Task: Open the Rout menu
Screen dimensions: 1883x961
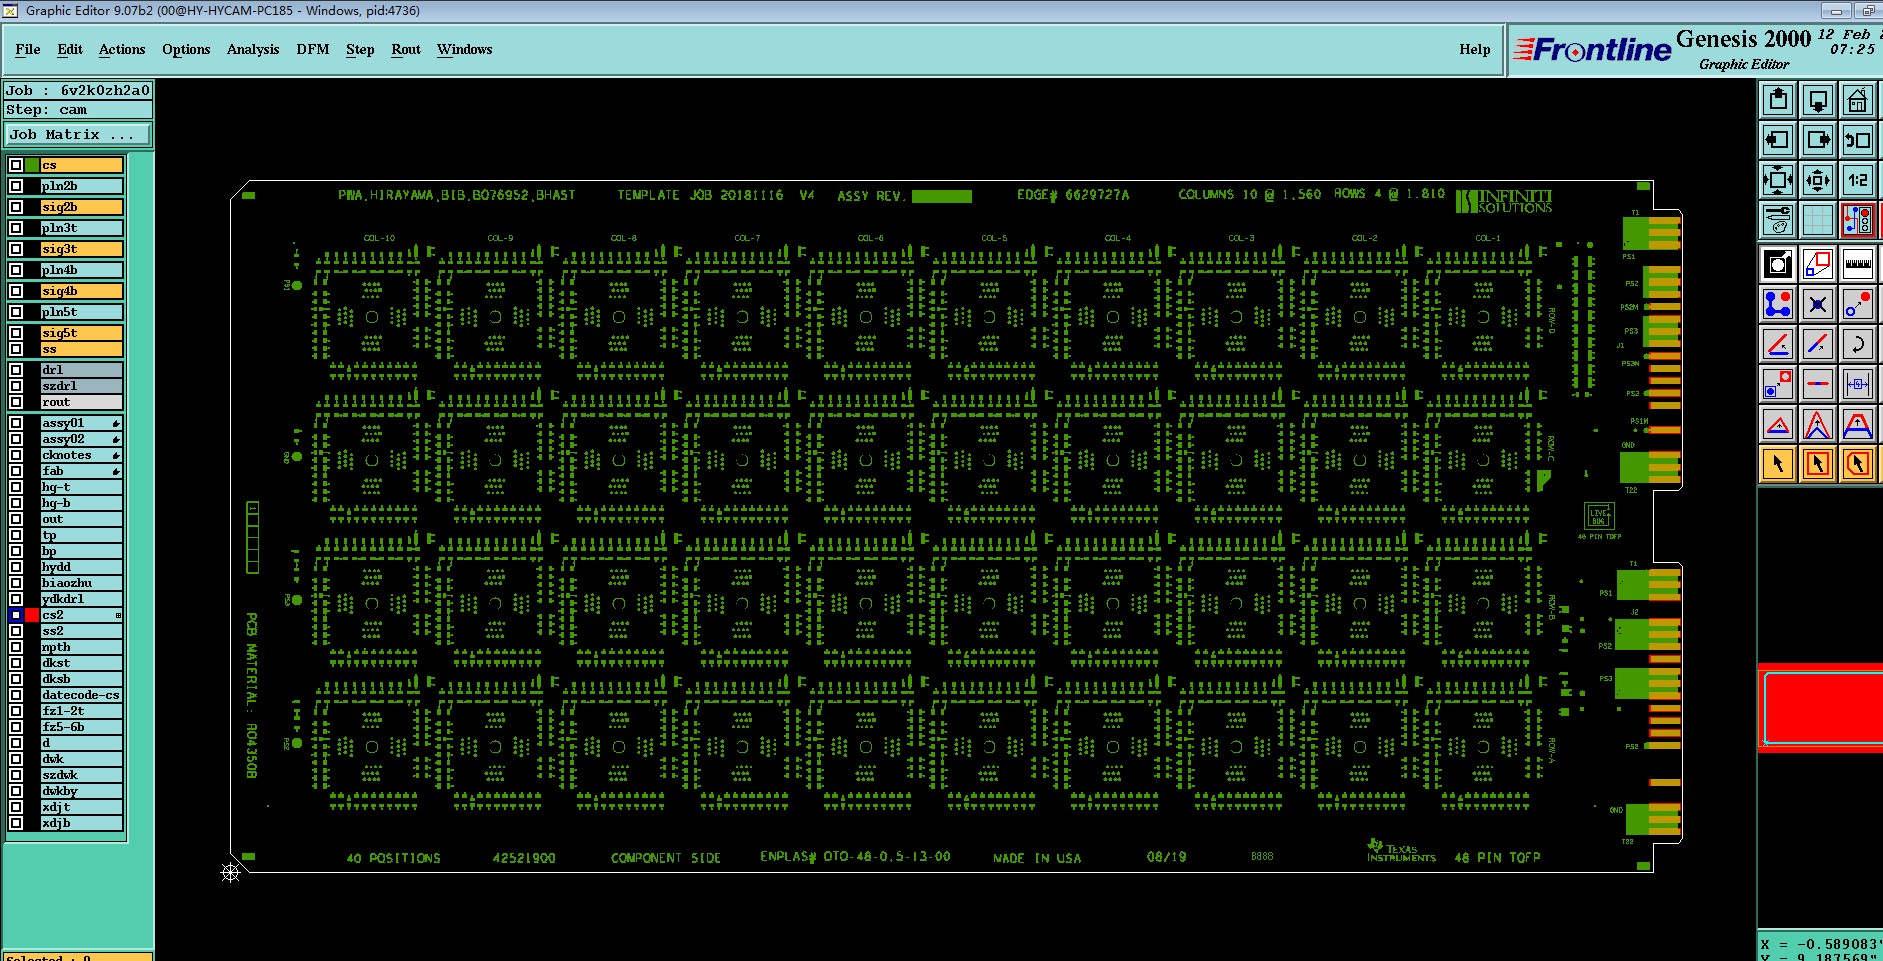Action: 406,49
